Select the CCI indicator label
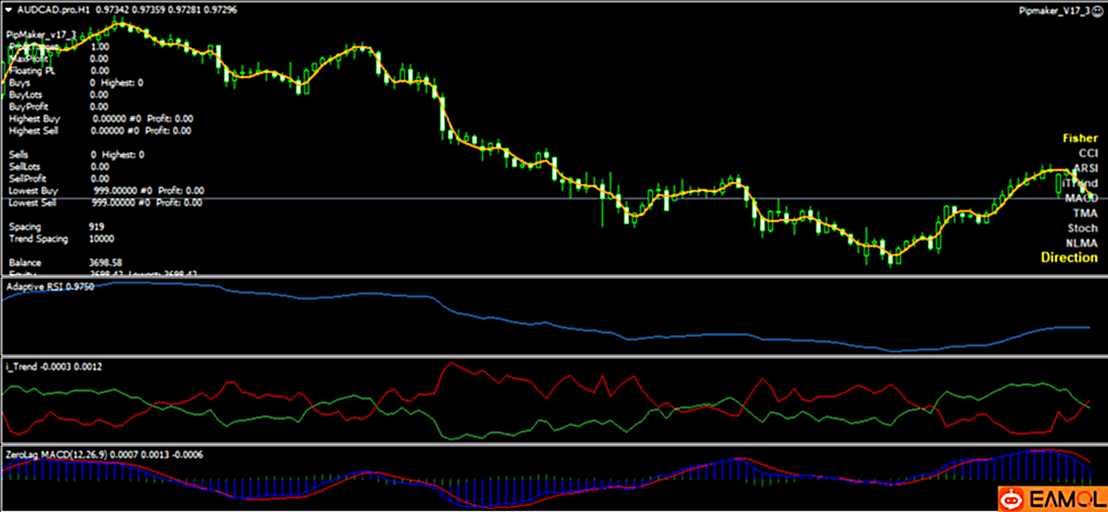Viewport: 1108px width, 512px height. pyautogui.click(x=1087, y=153)
